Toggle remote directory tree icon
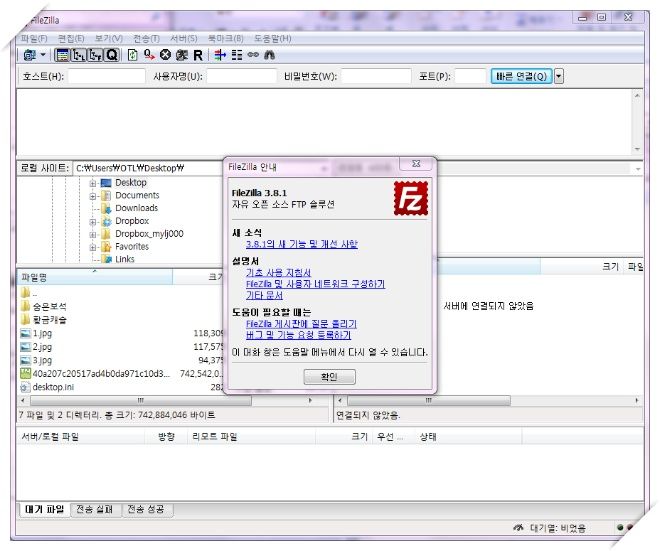 [x=95, y=55]
